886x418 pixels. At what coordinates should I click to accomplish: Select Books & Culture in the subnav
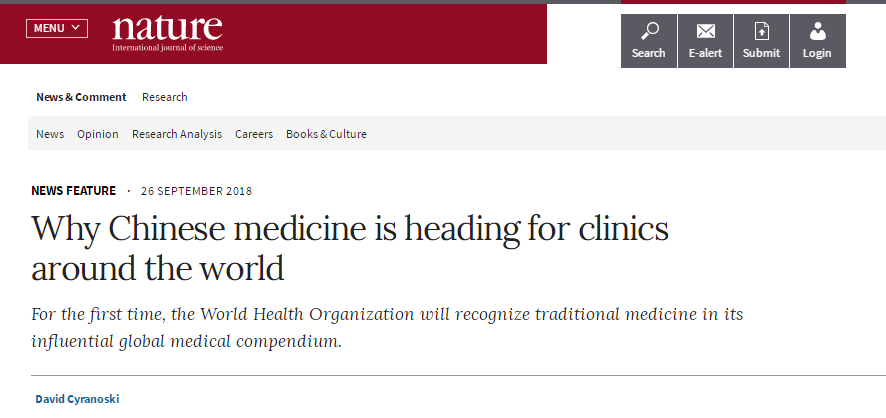[326, 134]
